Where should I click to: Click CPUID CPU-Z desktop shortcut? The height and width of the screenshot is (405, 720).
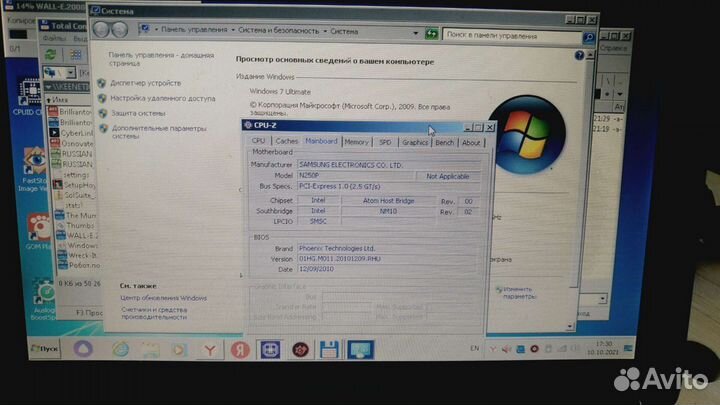(28, 97)
